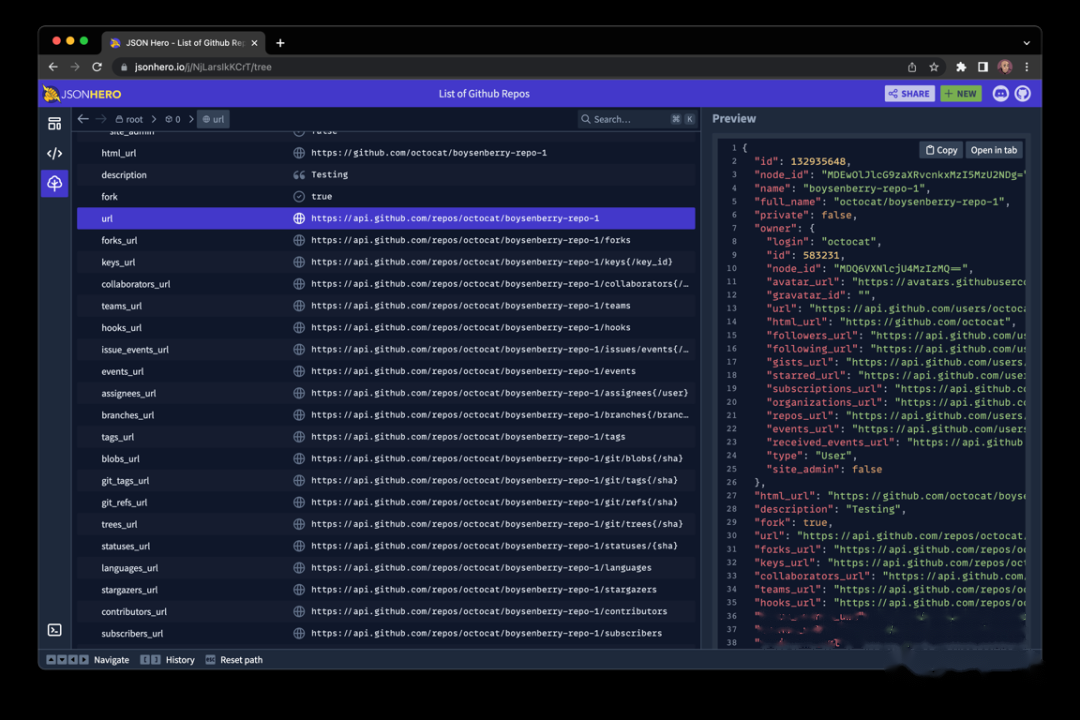Select the teams_url row

[x=386, y=306]
